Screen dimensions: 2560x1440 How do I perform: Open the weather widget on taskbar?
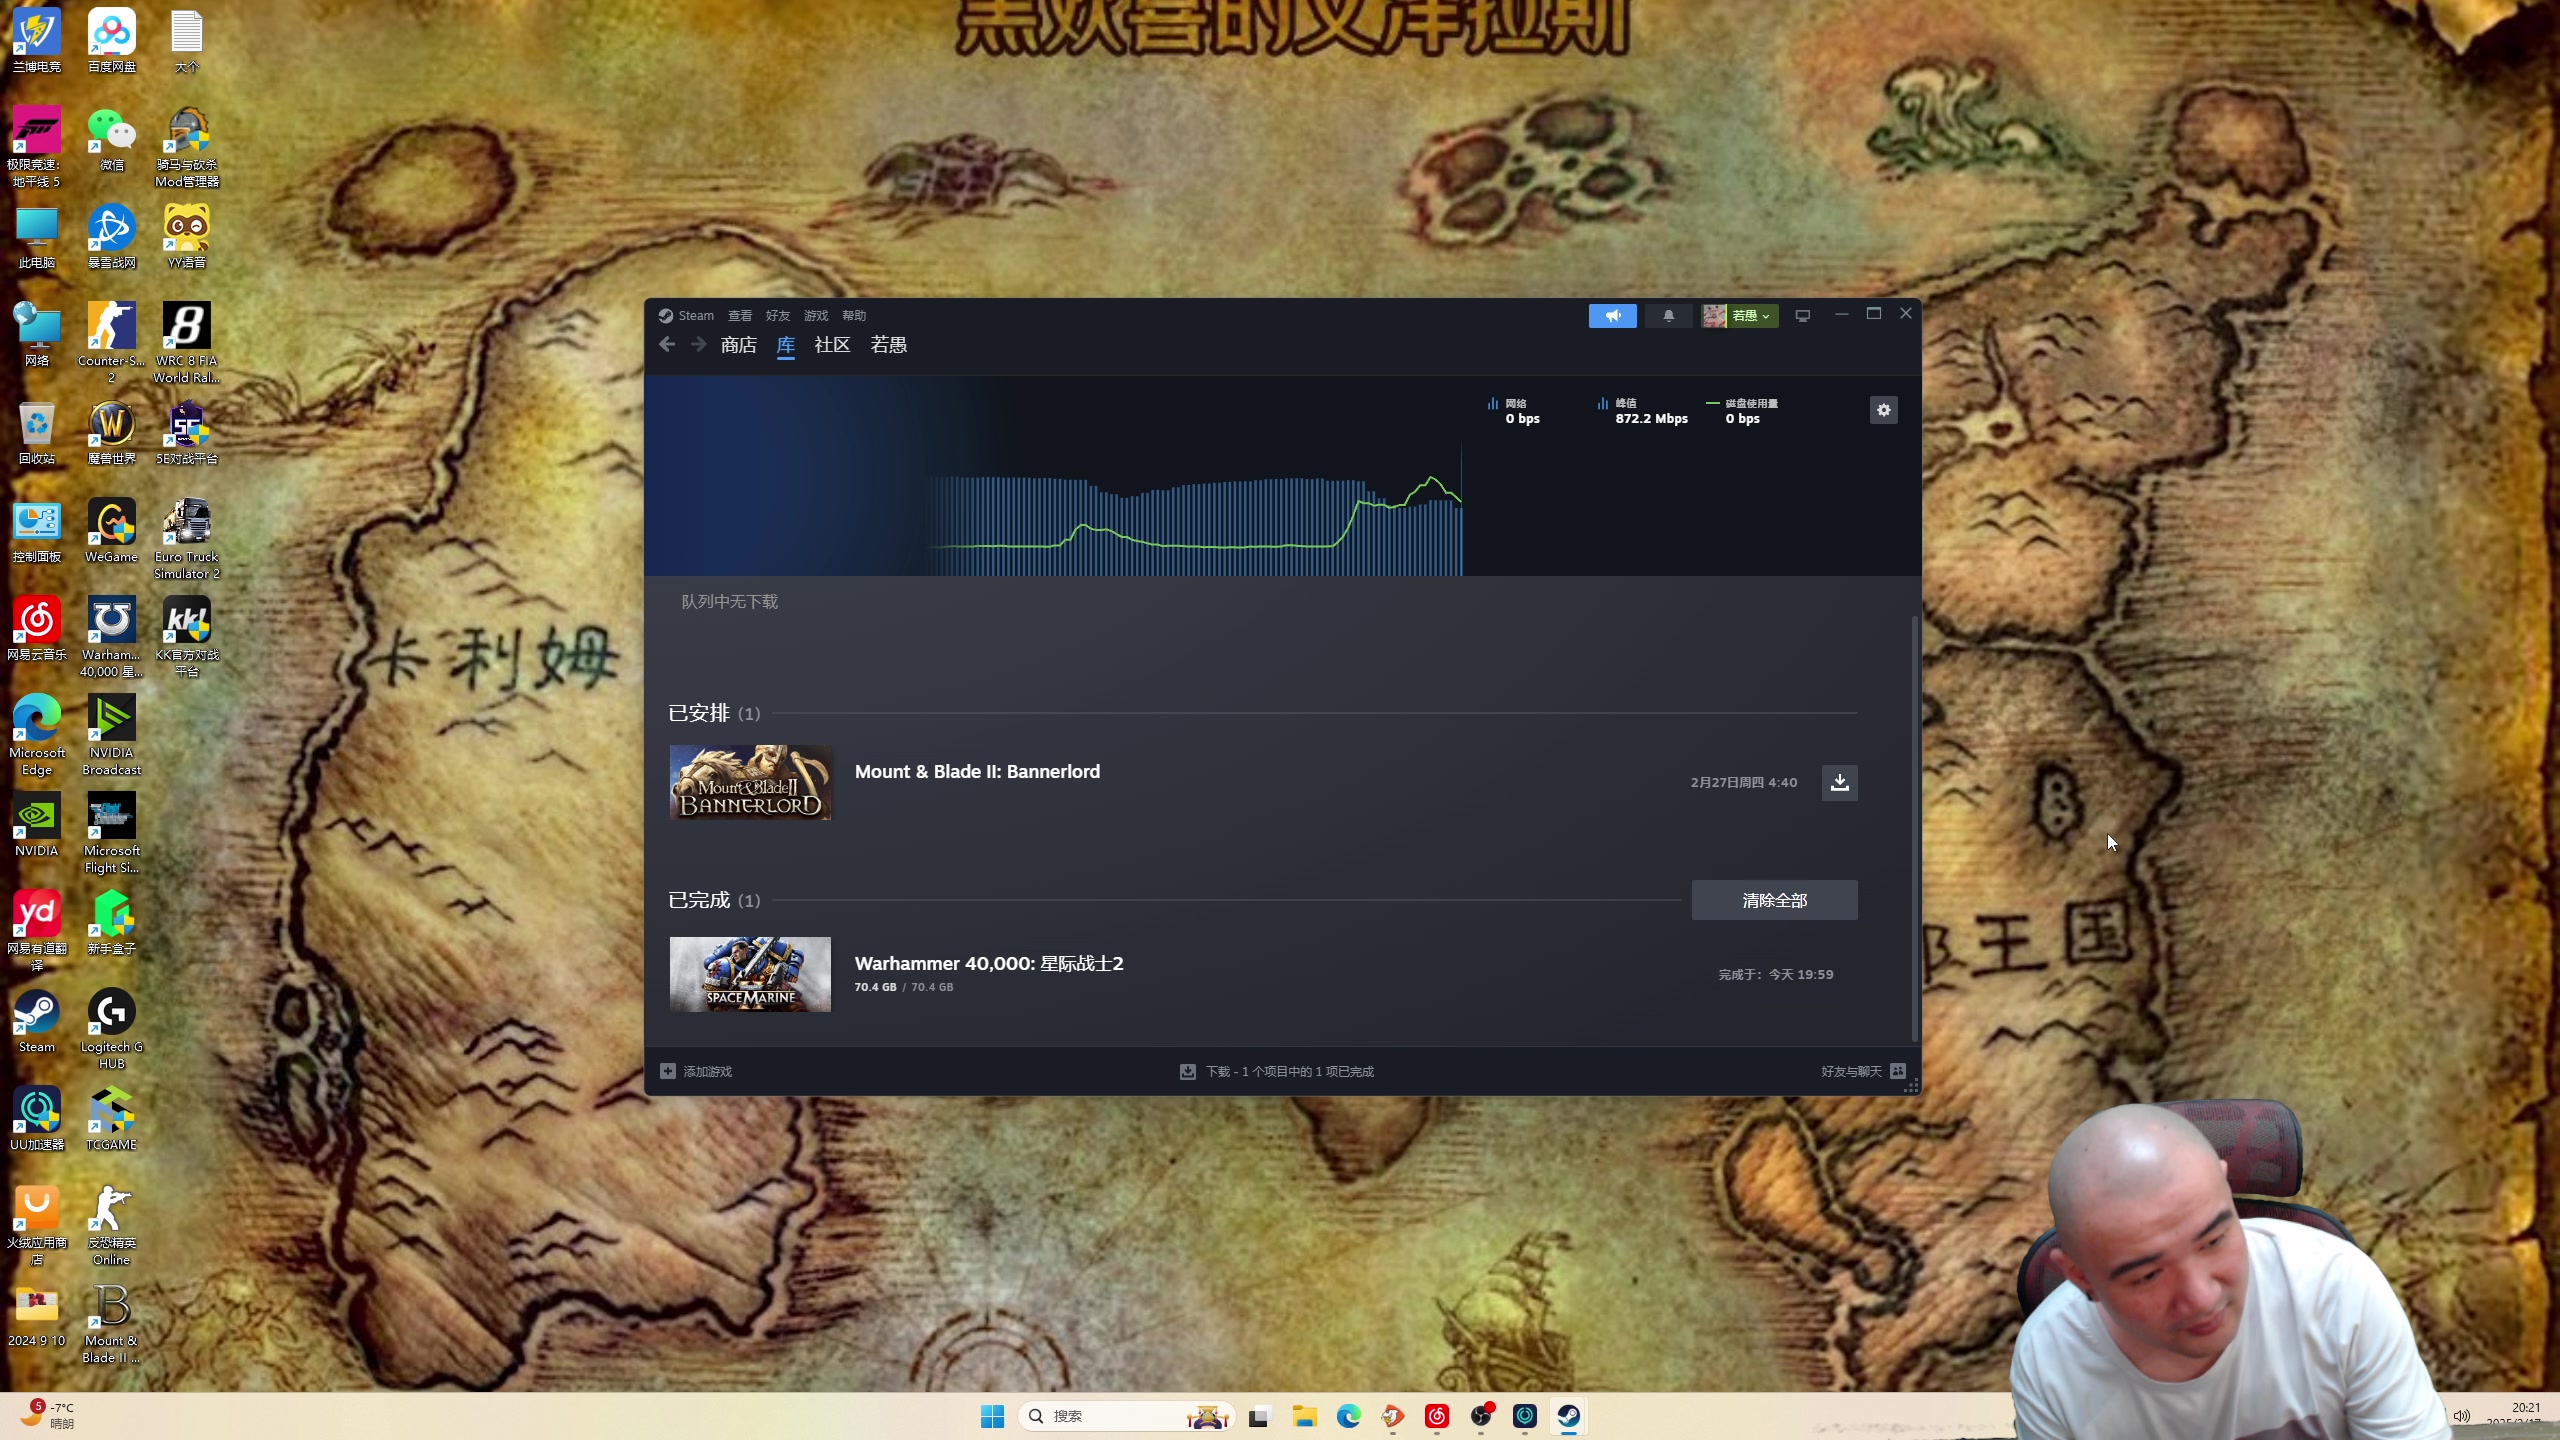click(48, 1415)
